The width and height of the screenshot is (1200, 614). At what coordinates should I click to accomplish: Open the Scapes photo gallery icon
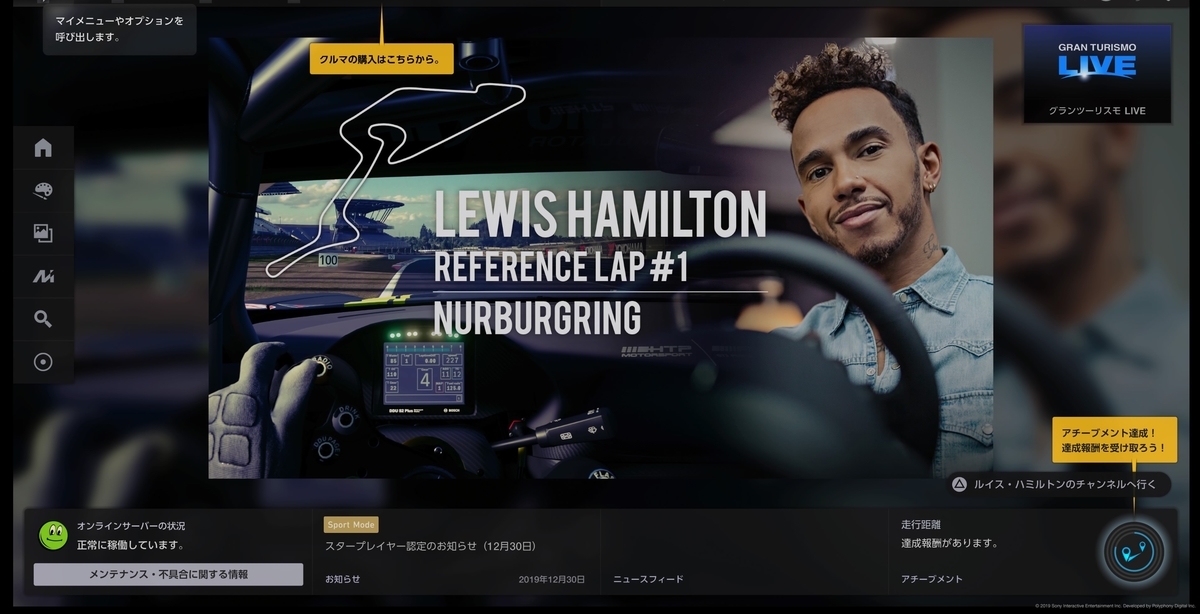pyautogui.click(x=43, y=234)
